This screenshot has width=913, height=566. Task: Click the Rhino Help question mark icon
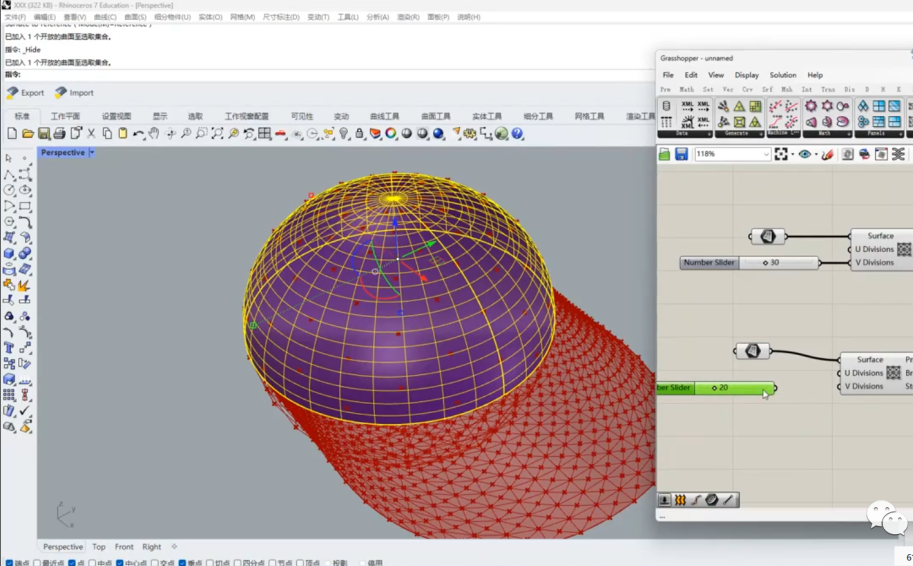(517, 134)
